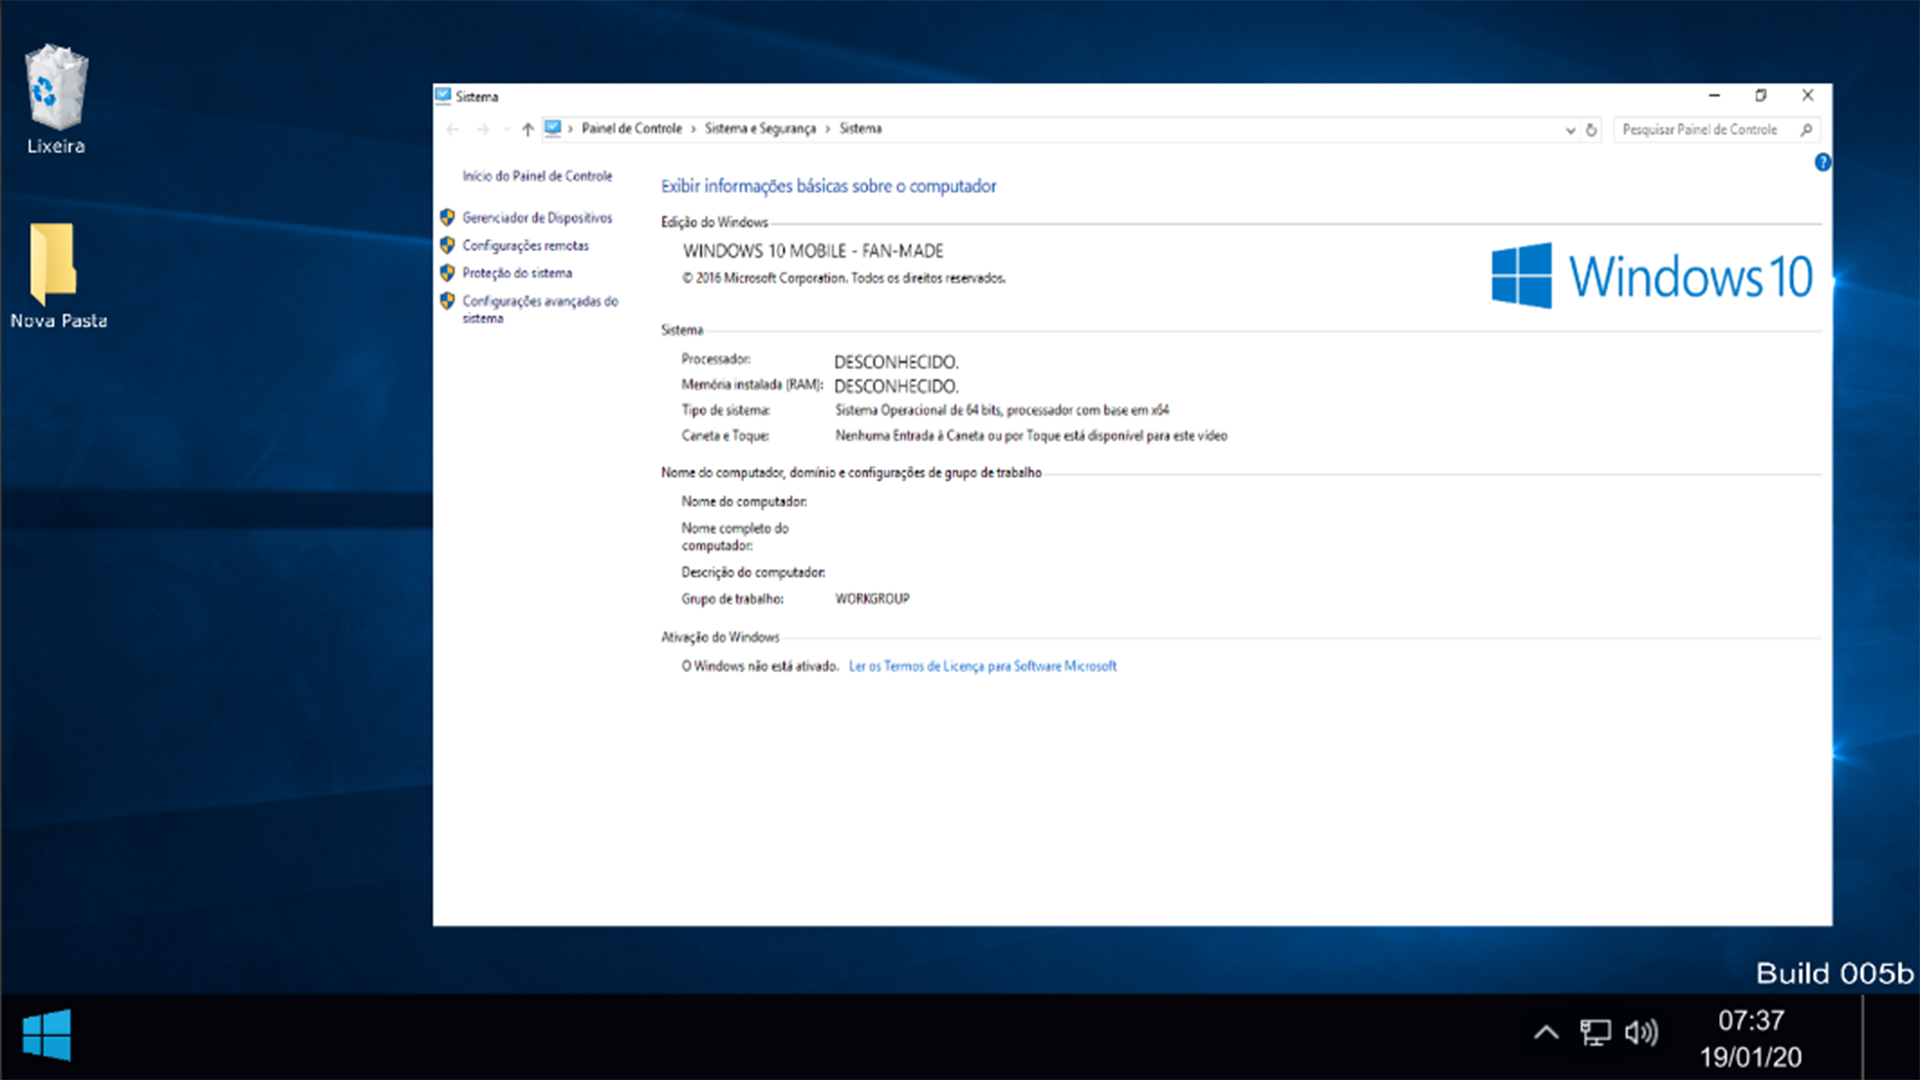Open Configurações remotas link
This screenshot has height=1080, width=1920.
tap(525, 246)
